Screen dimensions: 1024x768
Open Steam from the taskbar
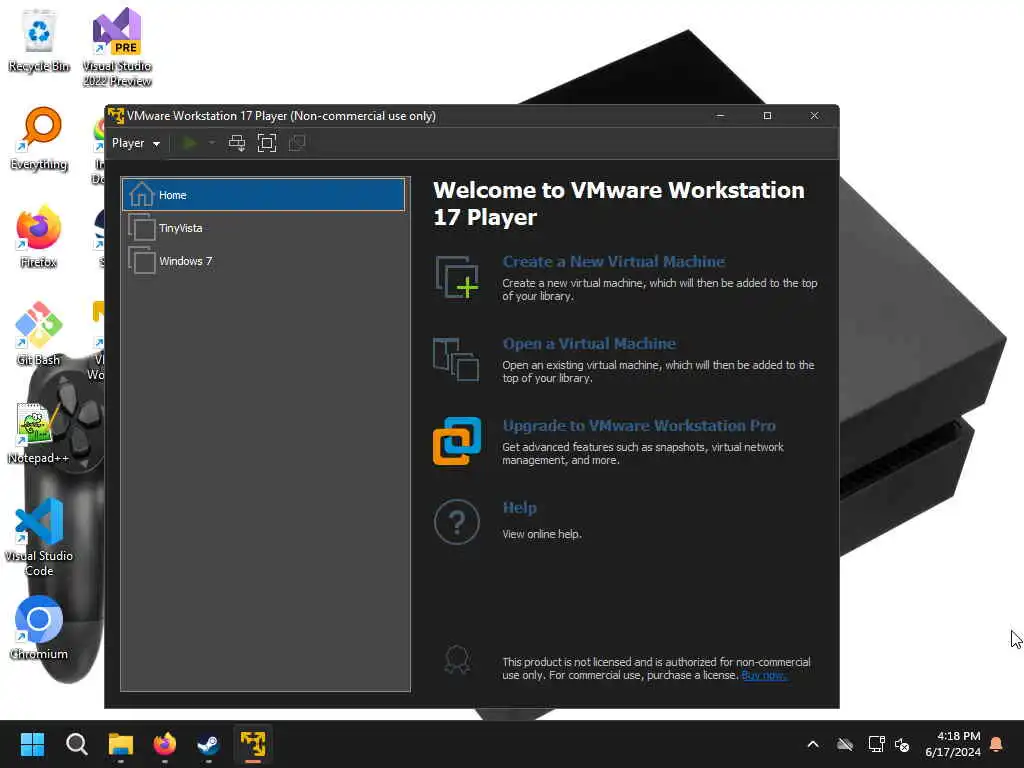click(x=208, y=744)
